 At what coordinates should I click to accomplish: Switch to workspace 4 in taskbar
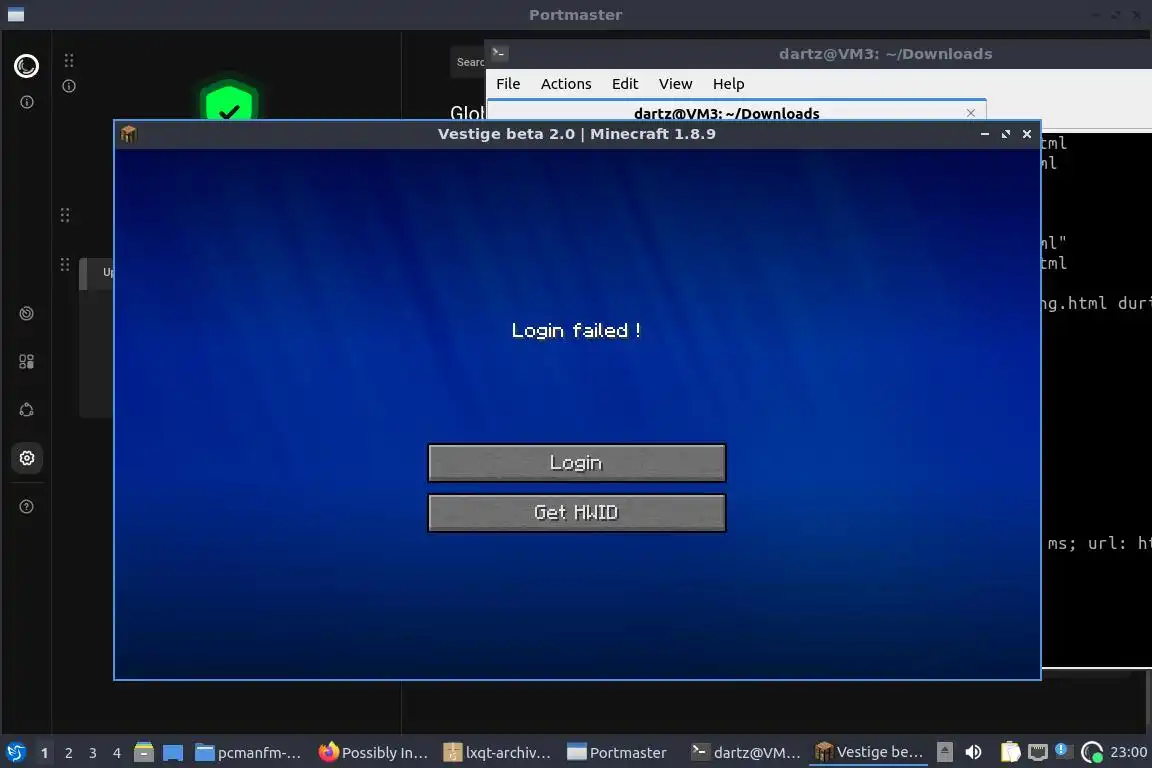pyautogui.click(x=117, y=753)
